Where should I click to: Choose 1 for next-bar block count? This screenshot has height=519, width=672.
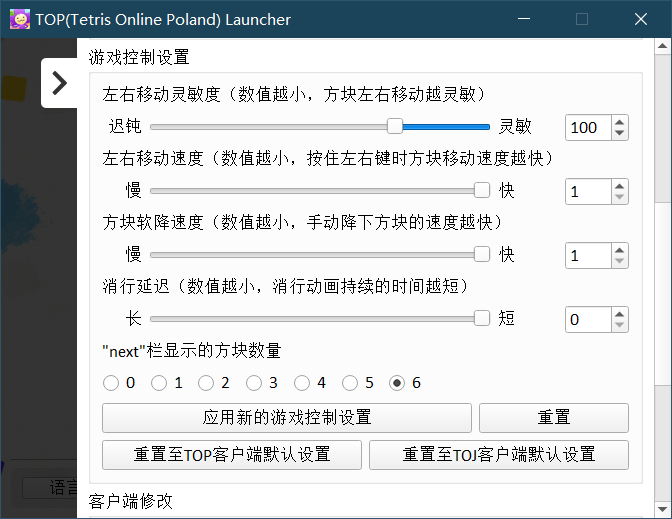tap(159, 383)
